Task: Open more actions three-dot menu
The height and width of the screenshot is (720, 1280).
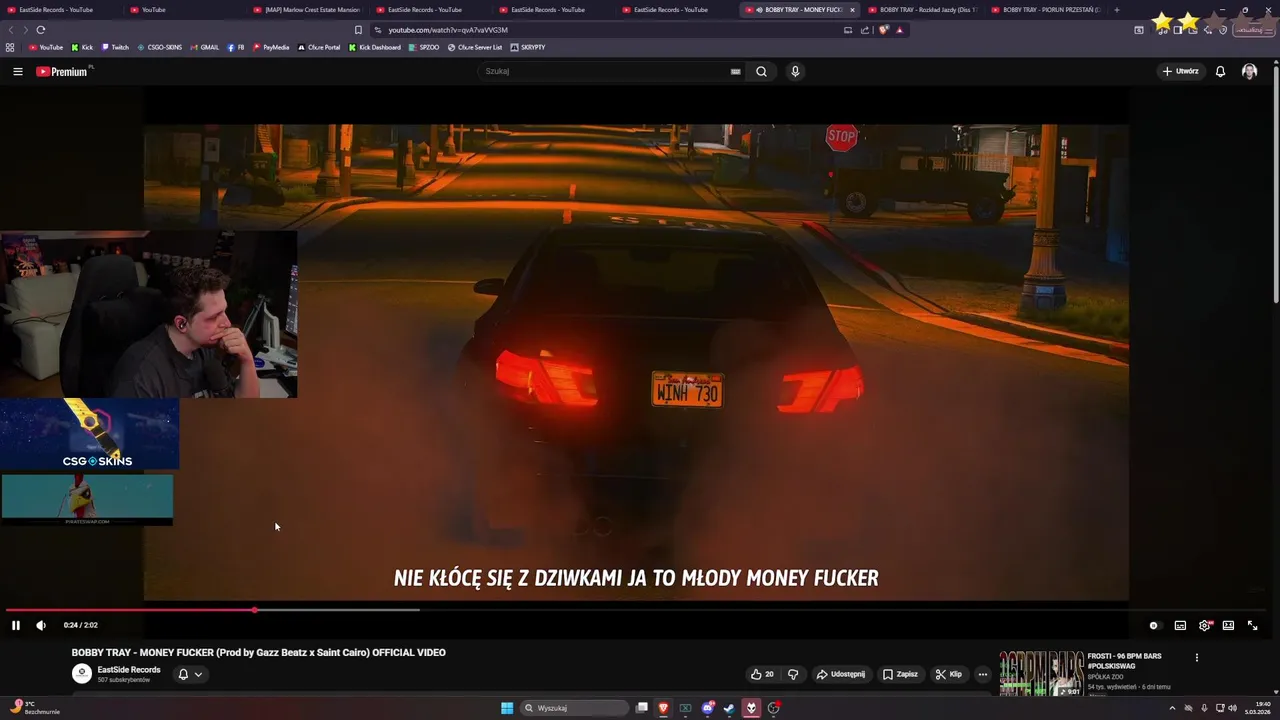Action: pyautogui.click(x=982, y=674)
